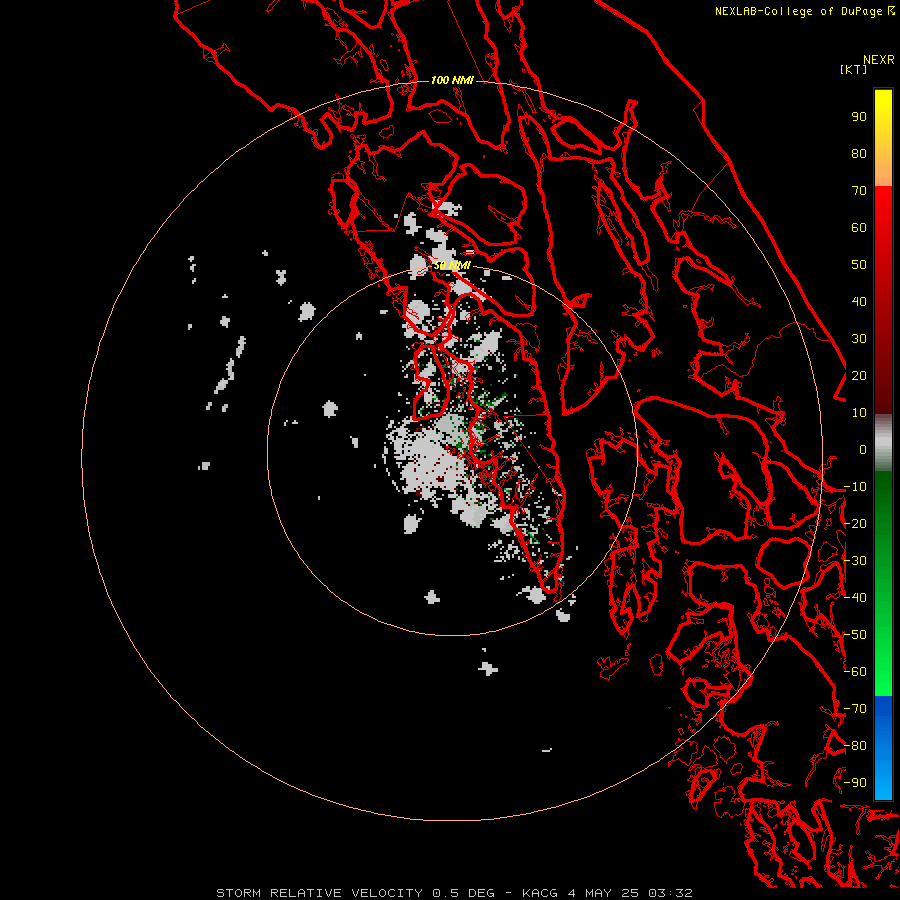This screenshot has height=900, width=900.
Task: Click the -20 value on the color scale
Action: tap(855, 524)
